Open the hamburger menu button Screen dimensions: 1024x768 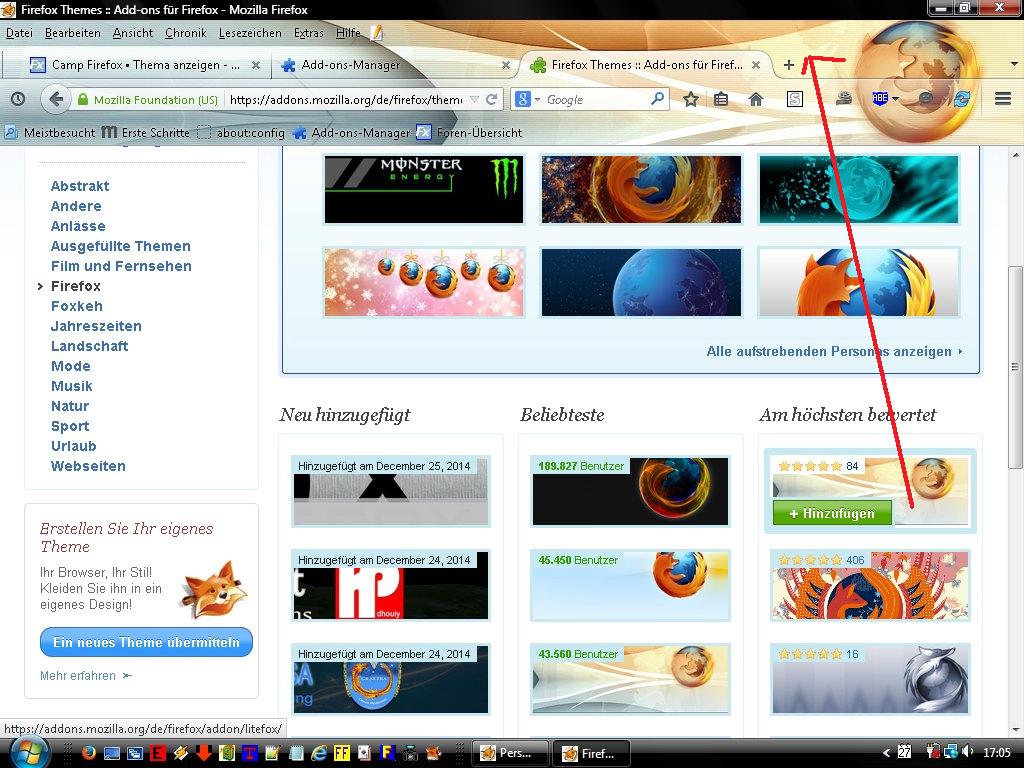coord(1002,99)
